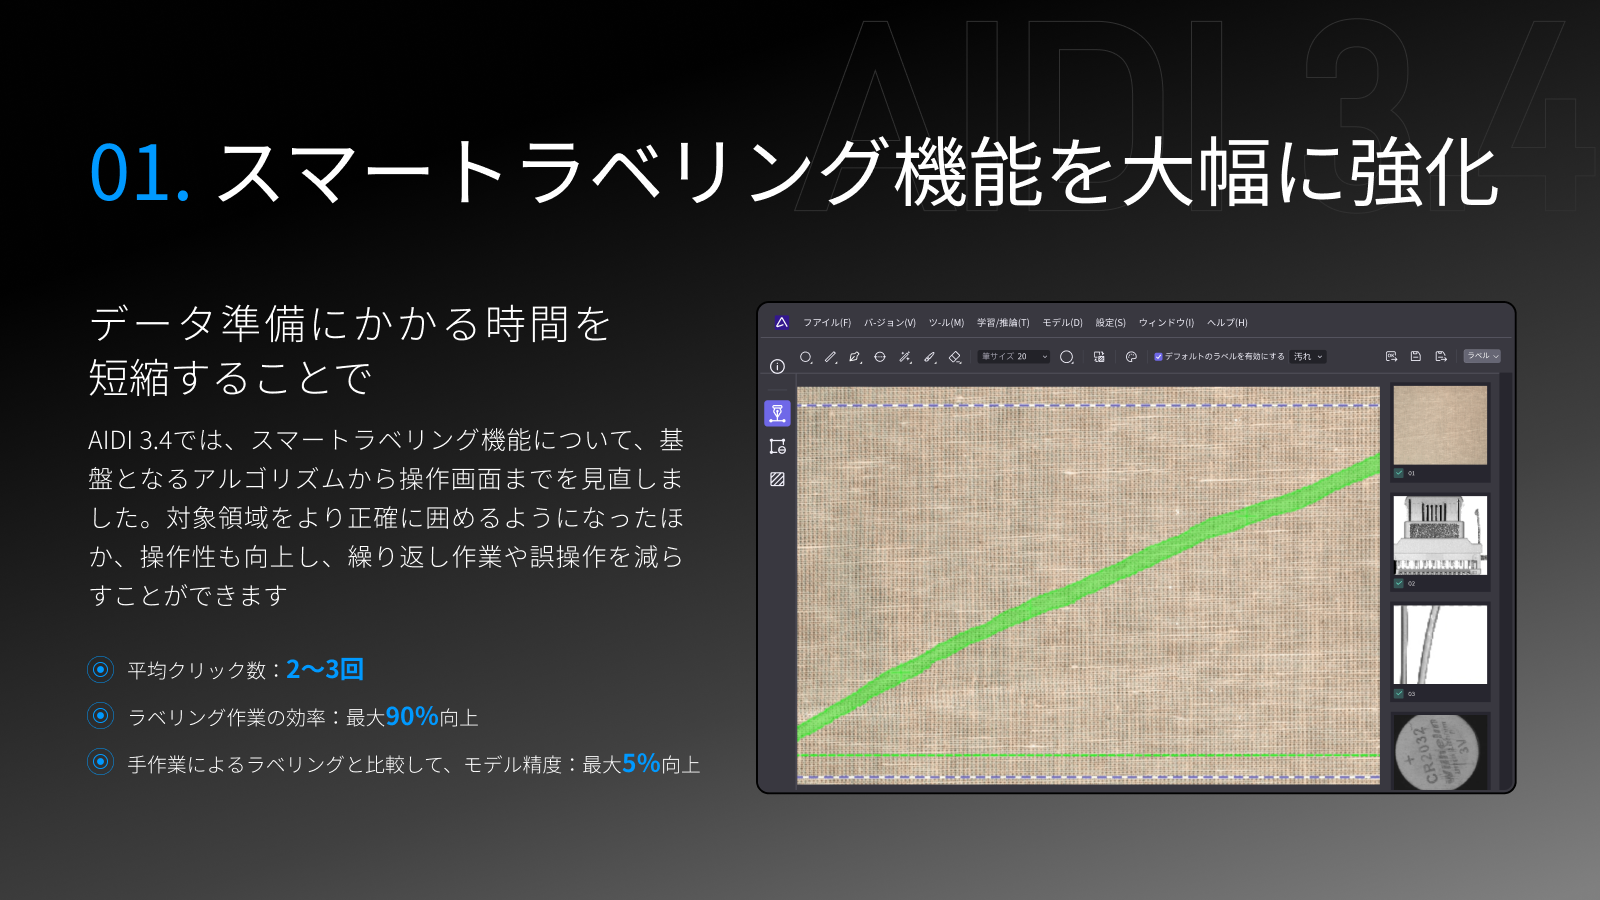Screen dimensions: 1600x900
Task: Select the eraser tool
Action: click(x=955, y=357)
